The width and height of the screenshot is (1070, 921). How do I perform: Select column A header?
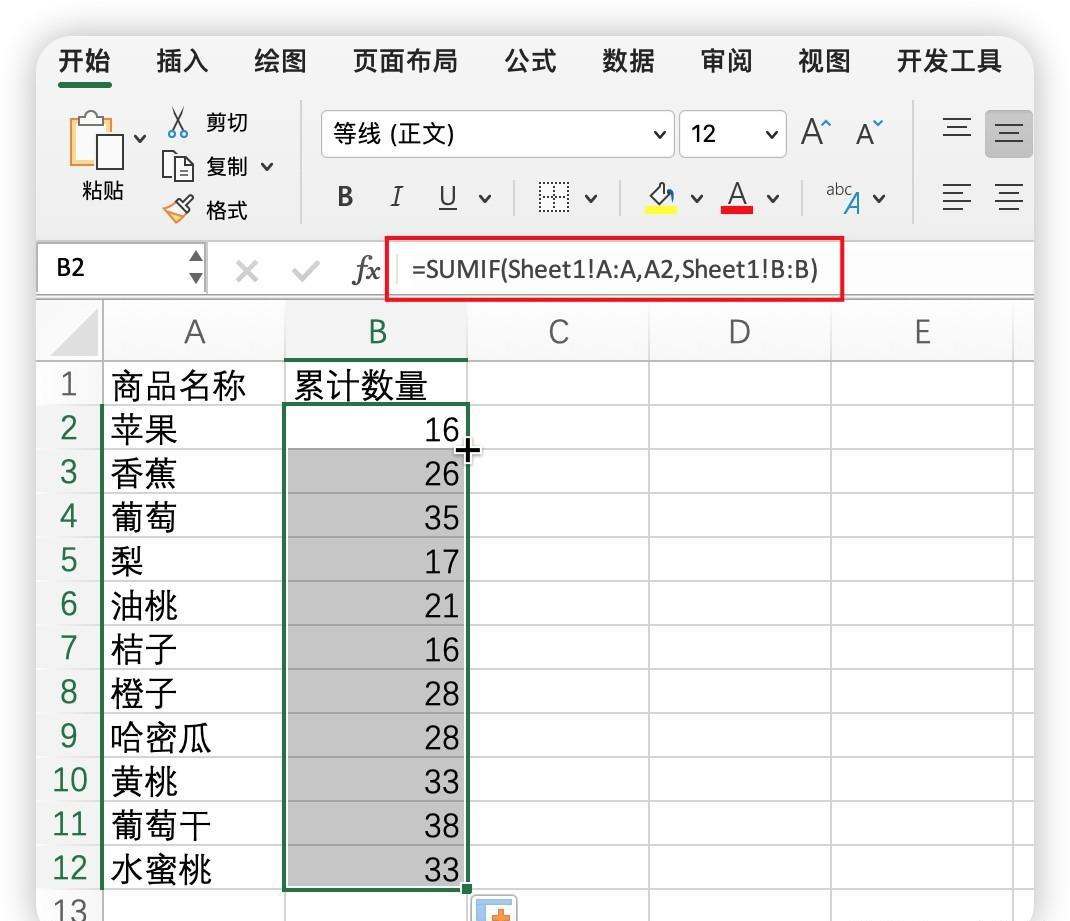pos(194,332)
